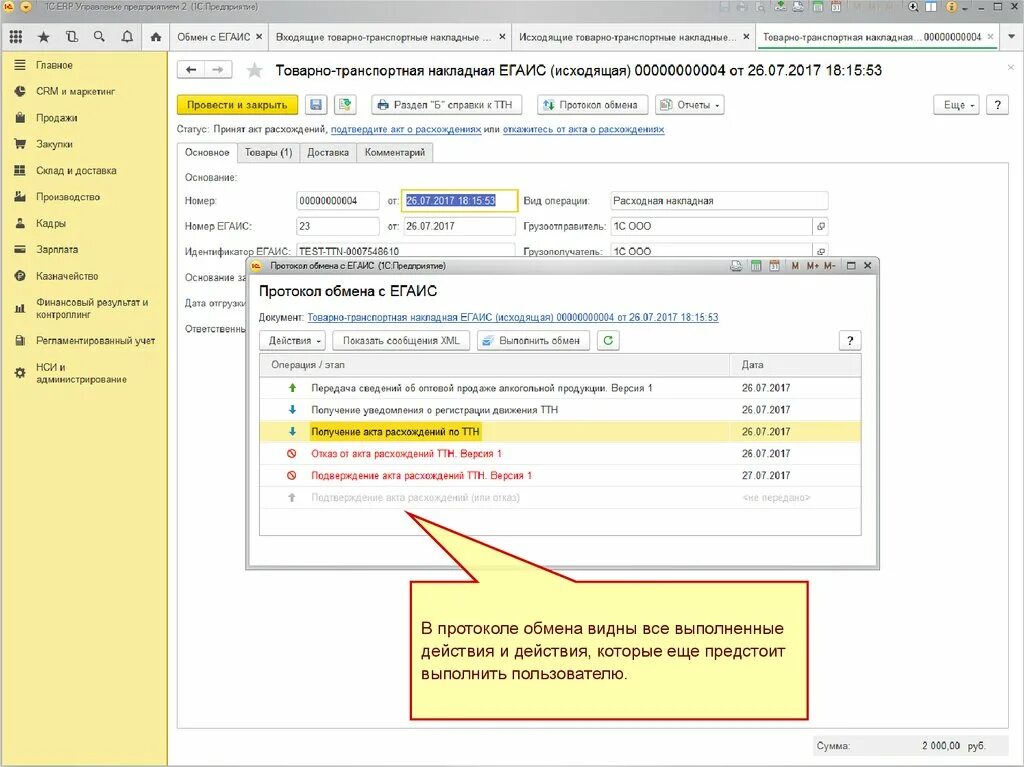Select row Получение уведомления о регистрации движения ТТН

[x=560, y=410]
